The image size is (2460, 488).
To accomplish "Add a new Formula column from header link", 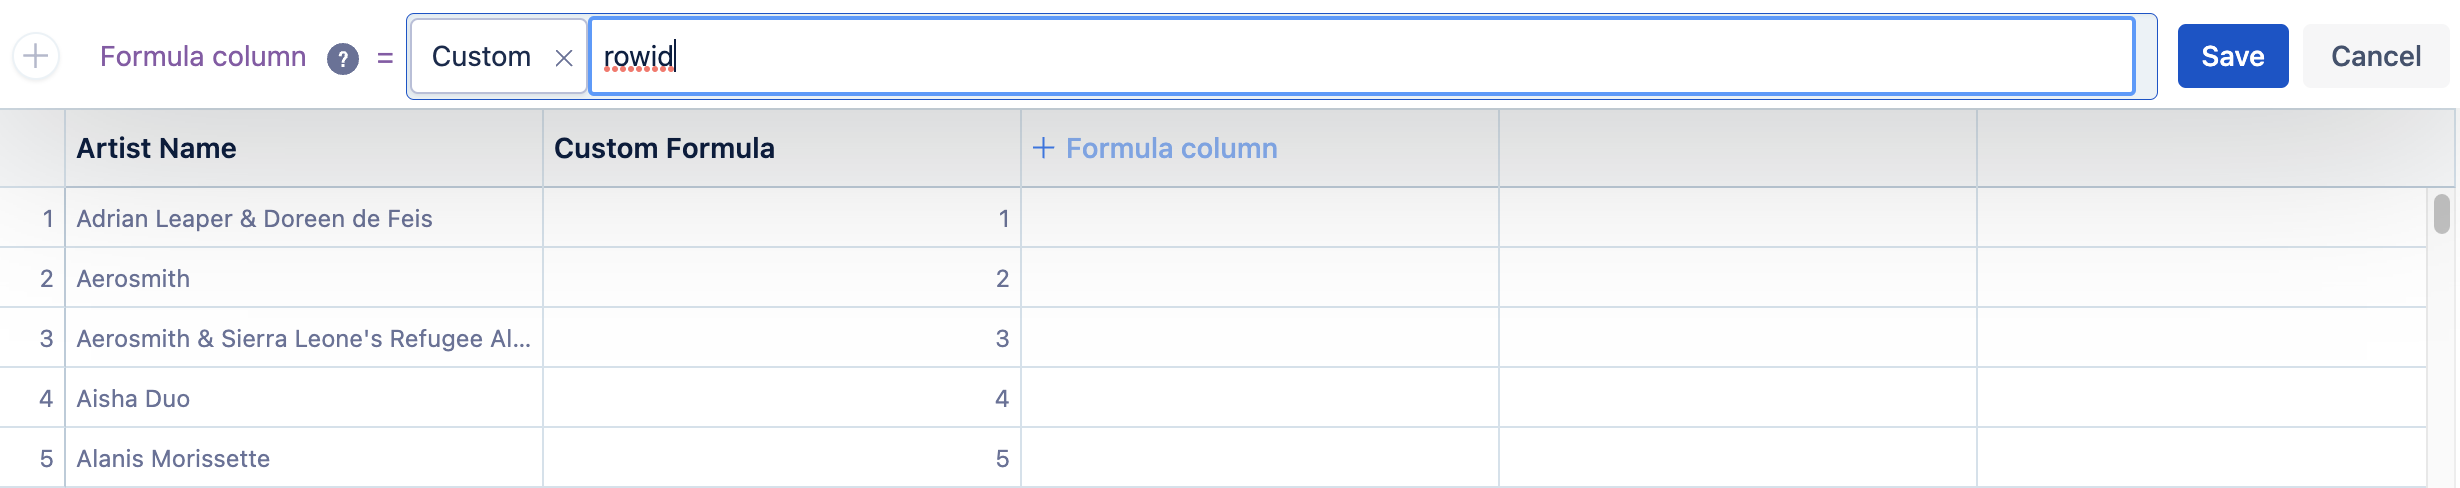I will click(x=1171, y=148).
